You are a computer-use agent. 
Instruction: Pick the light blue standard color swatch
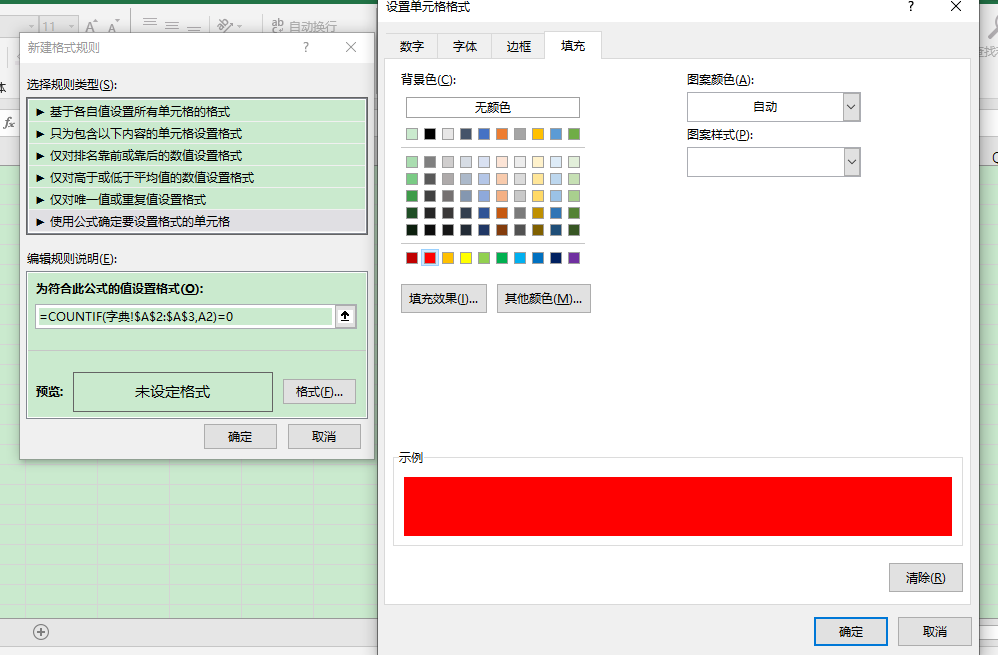tap(520, 258)
